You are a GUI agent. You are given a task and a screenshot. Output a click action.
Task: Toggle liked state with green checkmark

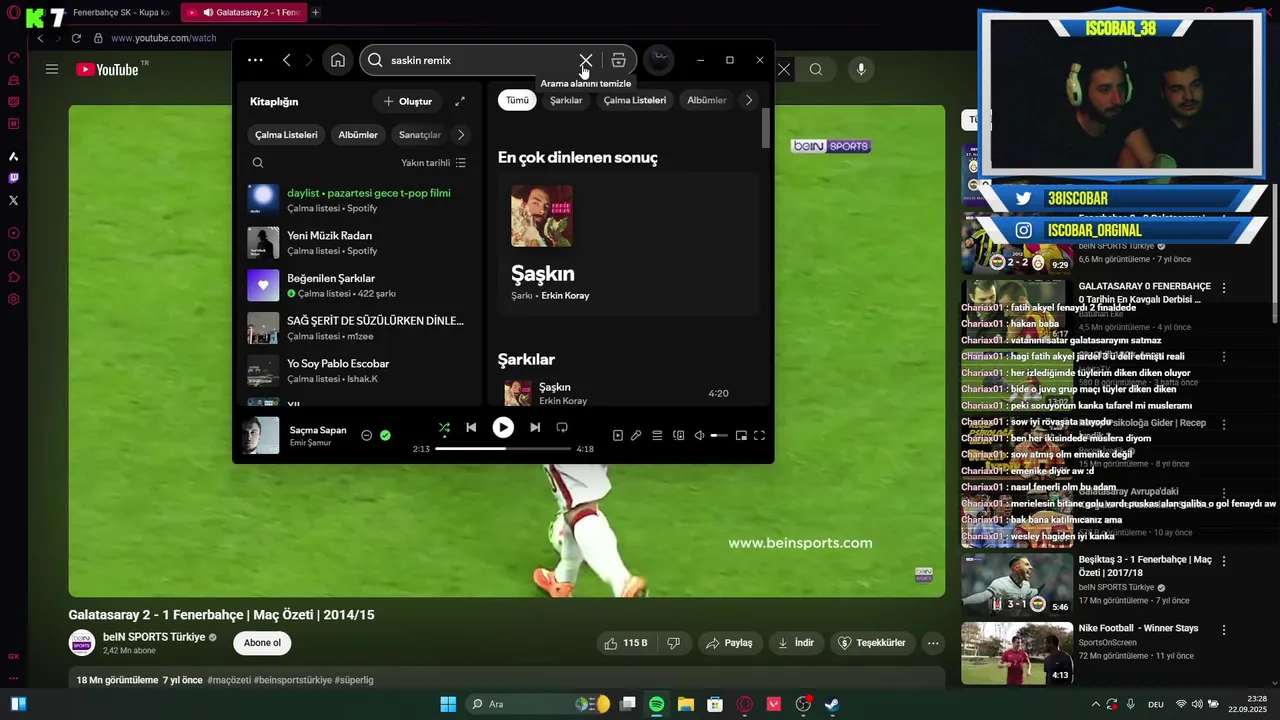[385, 435]
